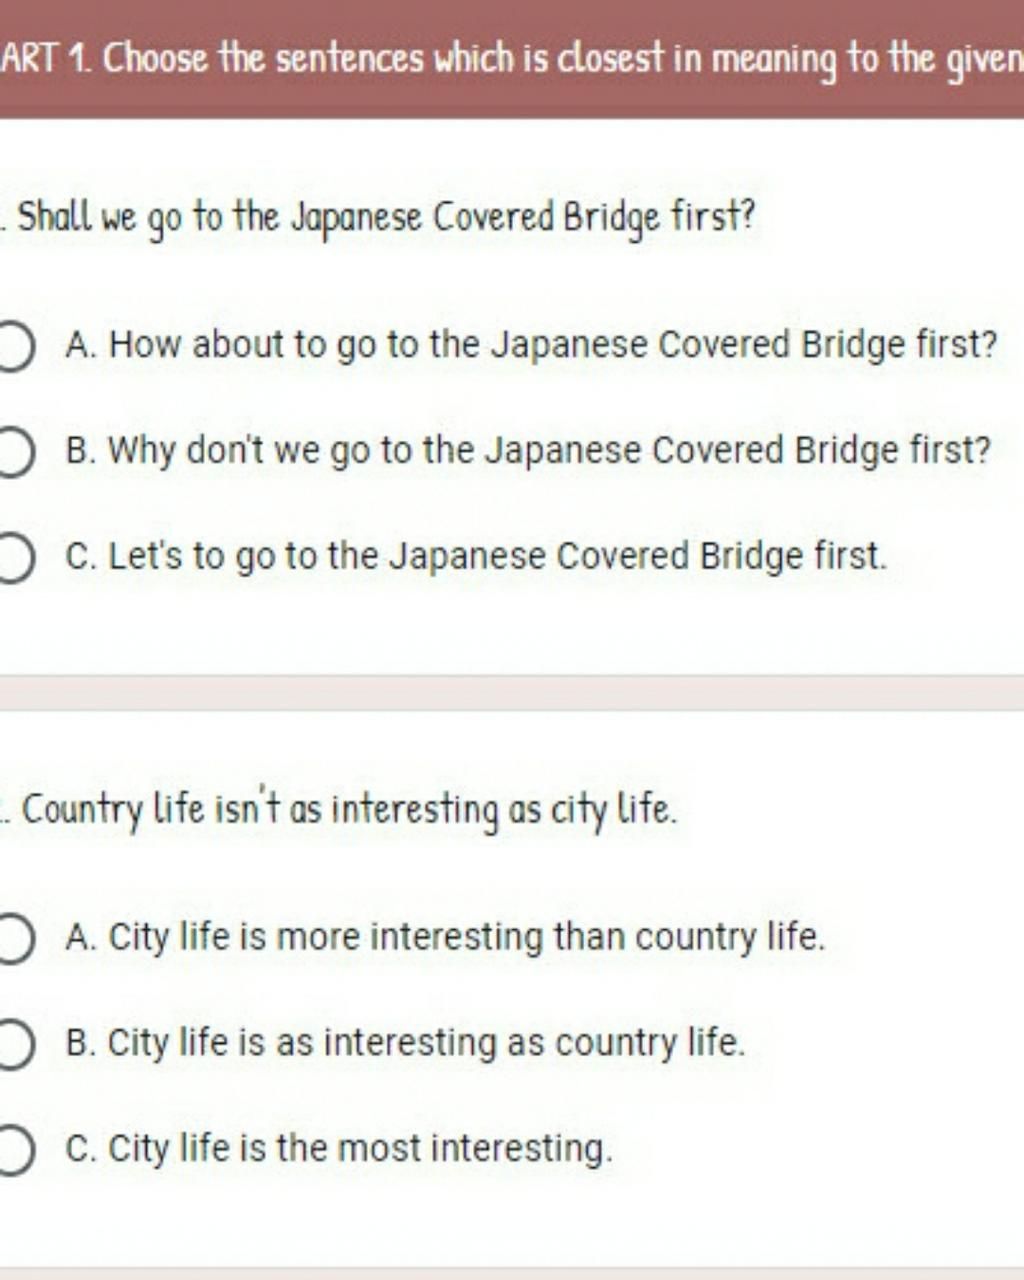Click the Part 1 section header banner
This screenshot has width=1024, height=1280.
coord(512,59)
